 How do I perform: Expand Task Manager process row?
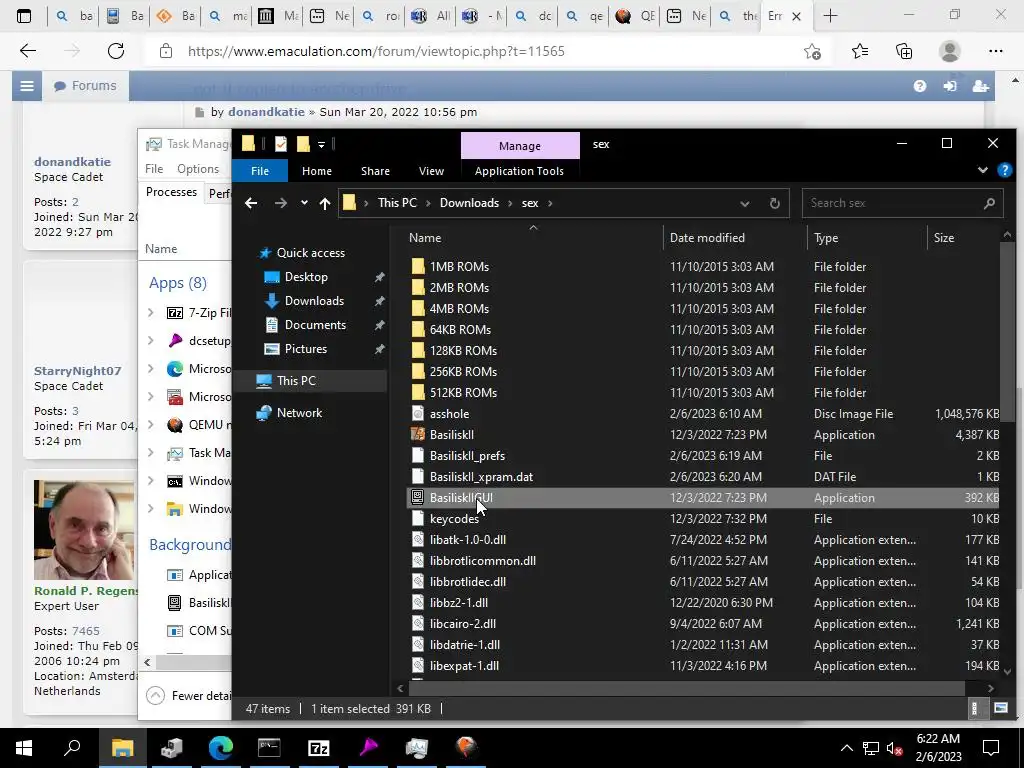click(151, 453)
